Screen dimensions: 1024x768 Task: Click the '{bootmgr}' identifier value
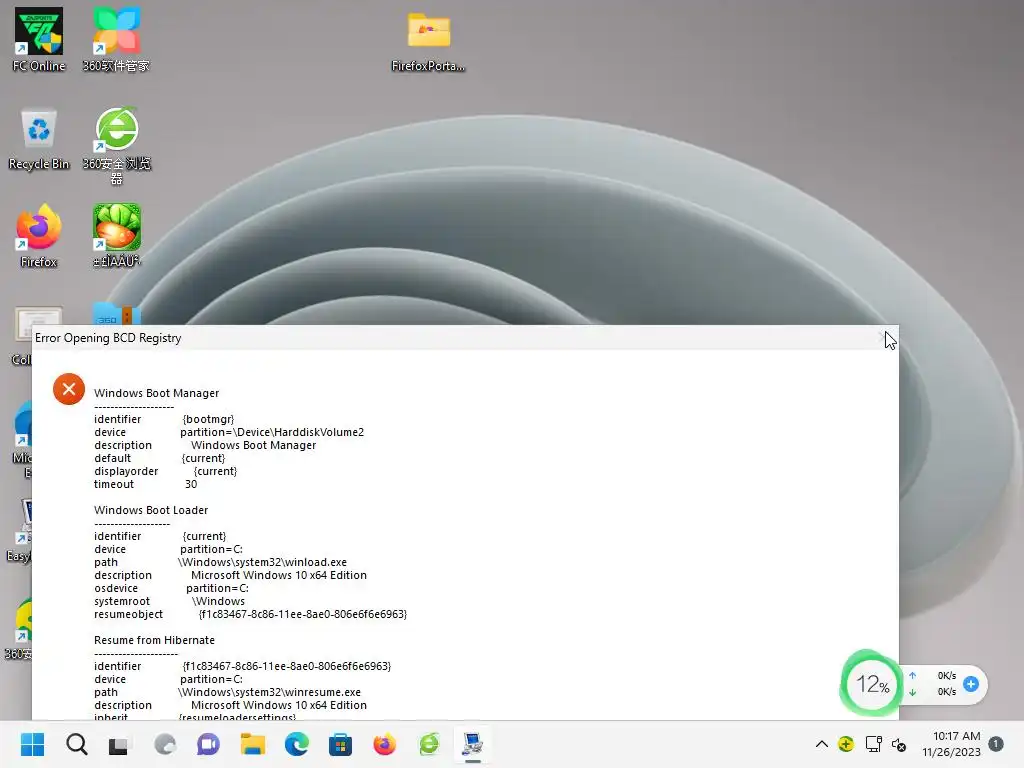[x=208, y=419]
